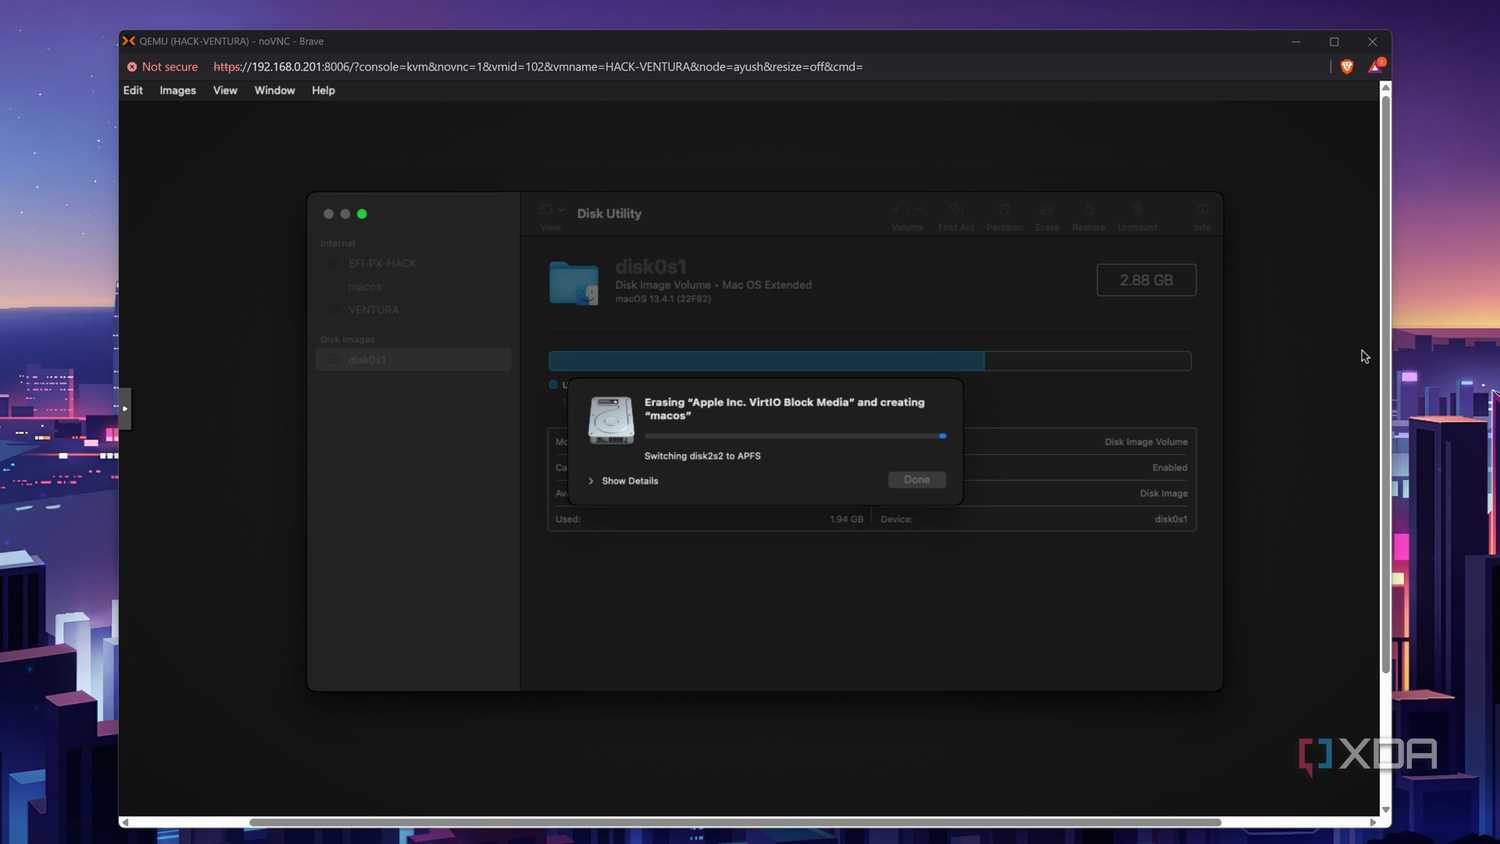The width and height of the screenshot is (1500, 844).
Task: Open the Window menu
Action: pos(275,90)
